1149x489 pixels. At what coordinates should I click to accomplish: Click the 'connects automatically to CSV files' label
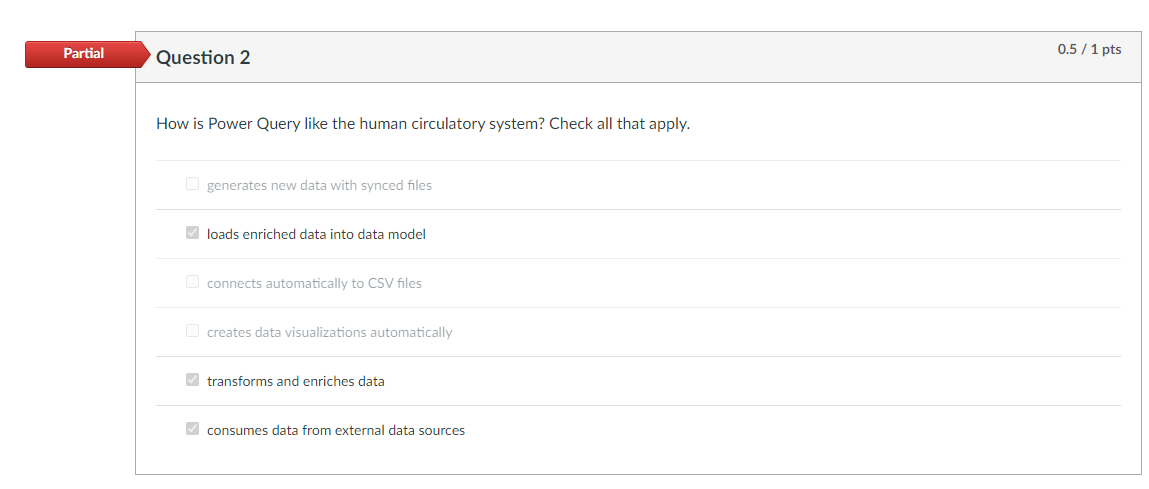click(x=314, y=283)
